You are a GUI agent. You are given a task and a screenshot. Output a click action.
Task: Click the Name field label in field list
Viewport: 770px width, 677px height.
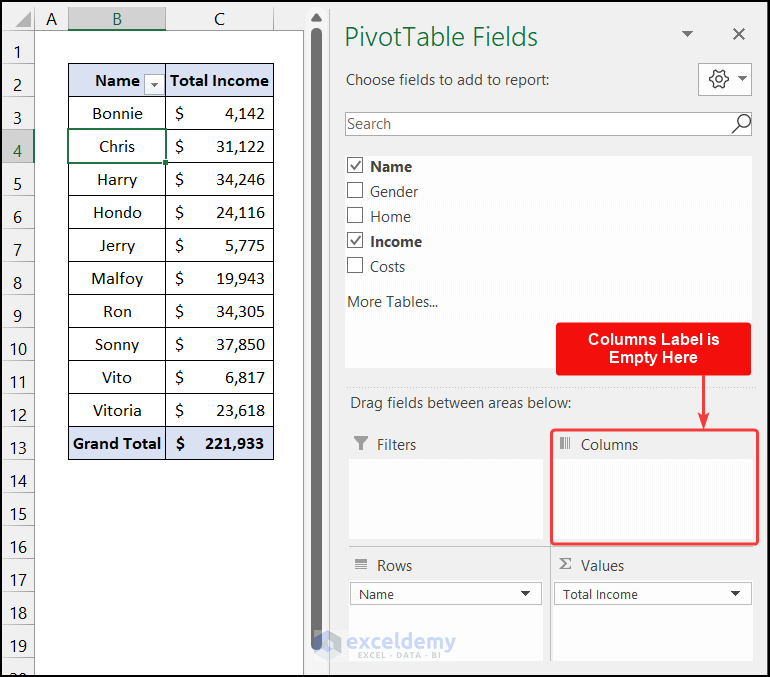click(x=391, y=166)
